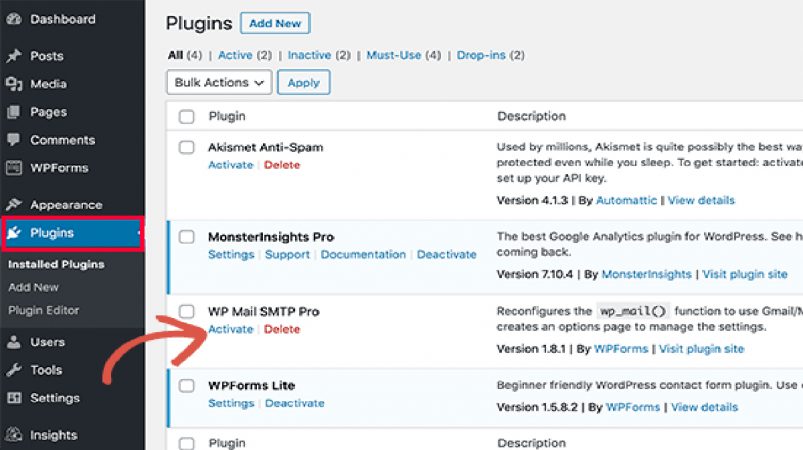Open the Comments speech bubble icon

(14, 140)
